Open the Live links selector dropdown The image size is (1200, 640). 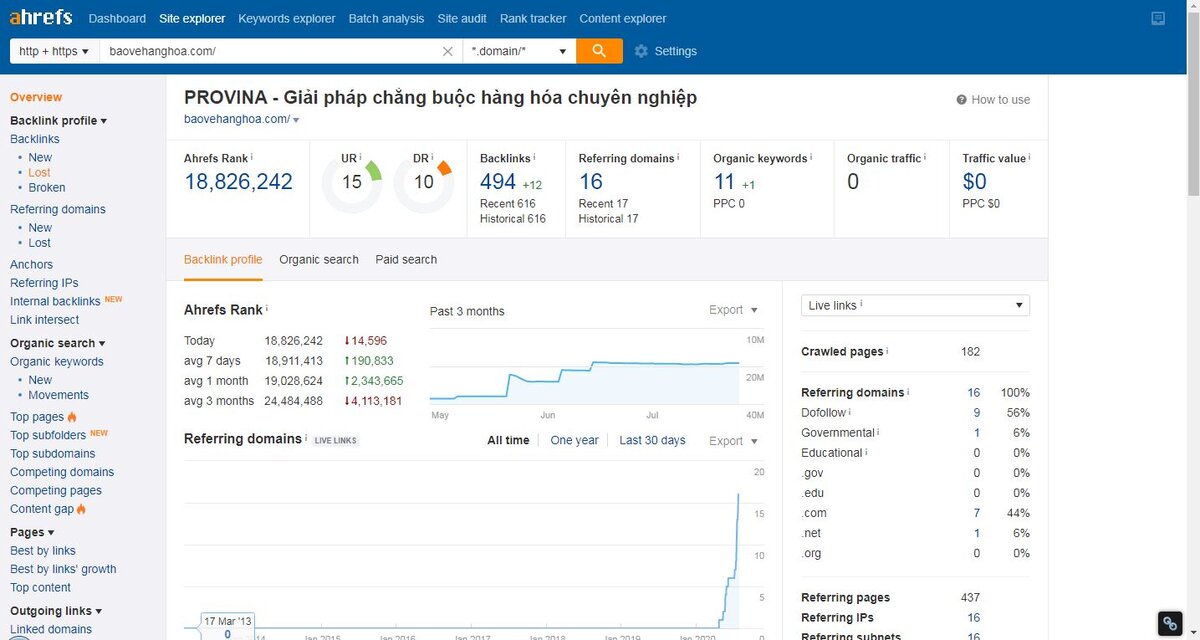point(915,305)
